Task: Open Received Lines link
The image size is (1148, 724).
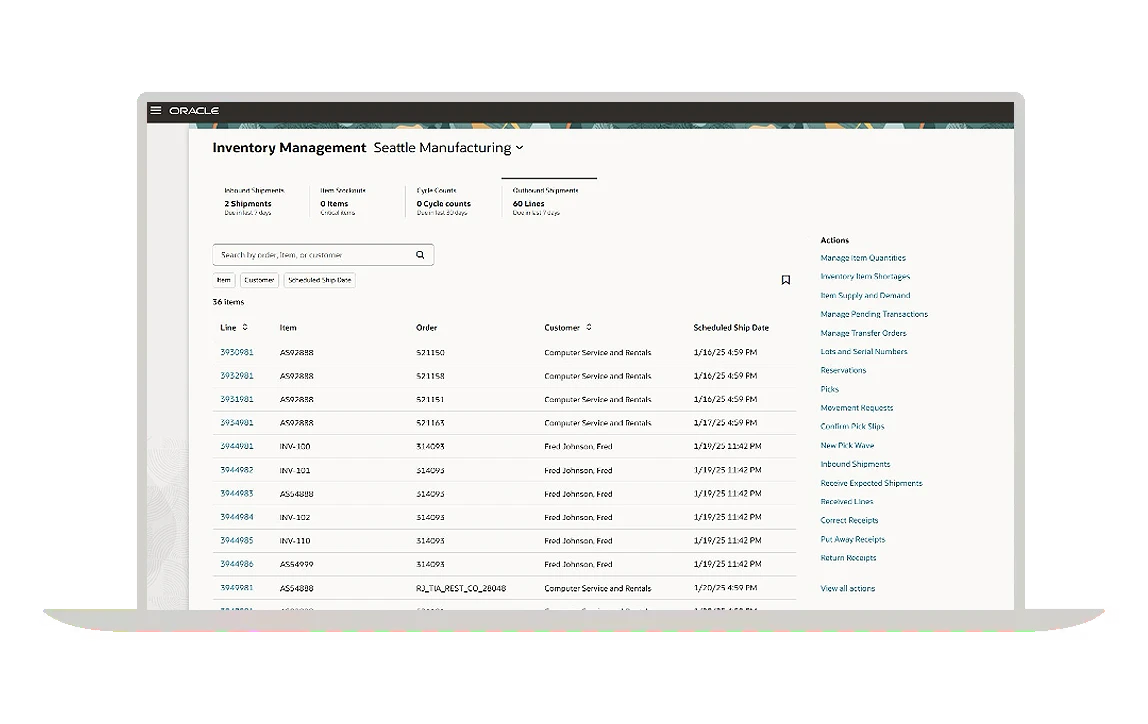Action: (x=846, y=501)
